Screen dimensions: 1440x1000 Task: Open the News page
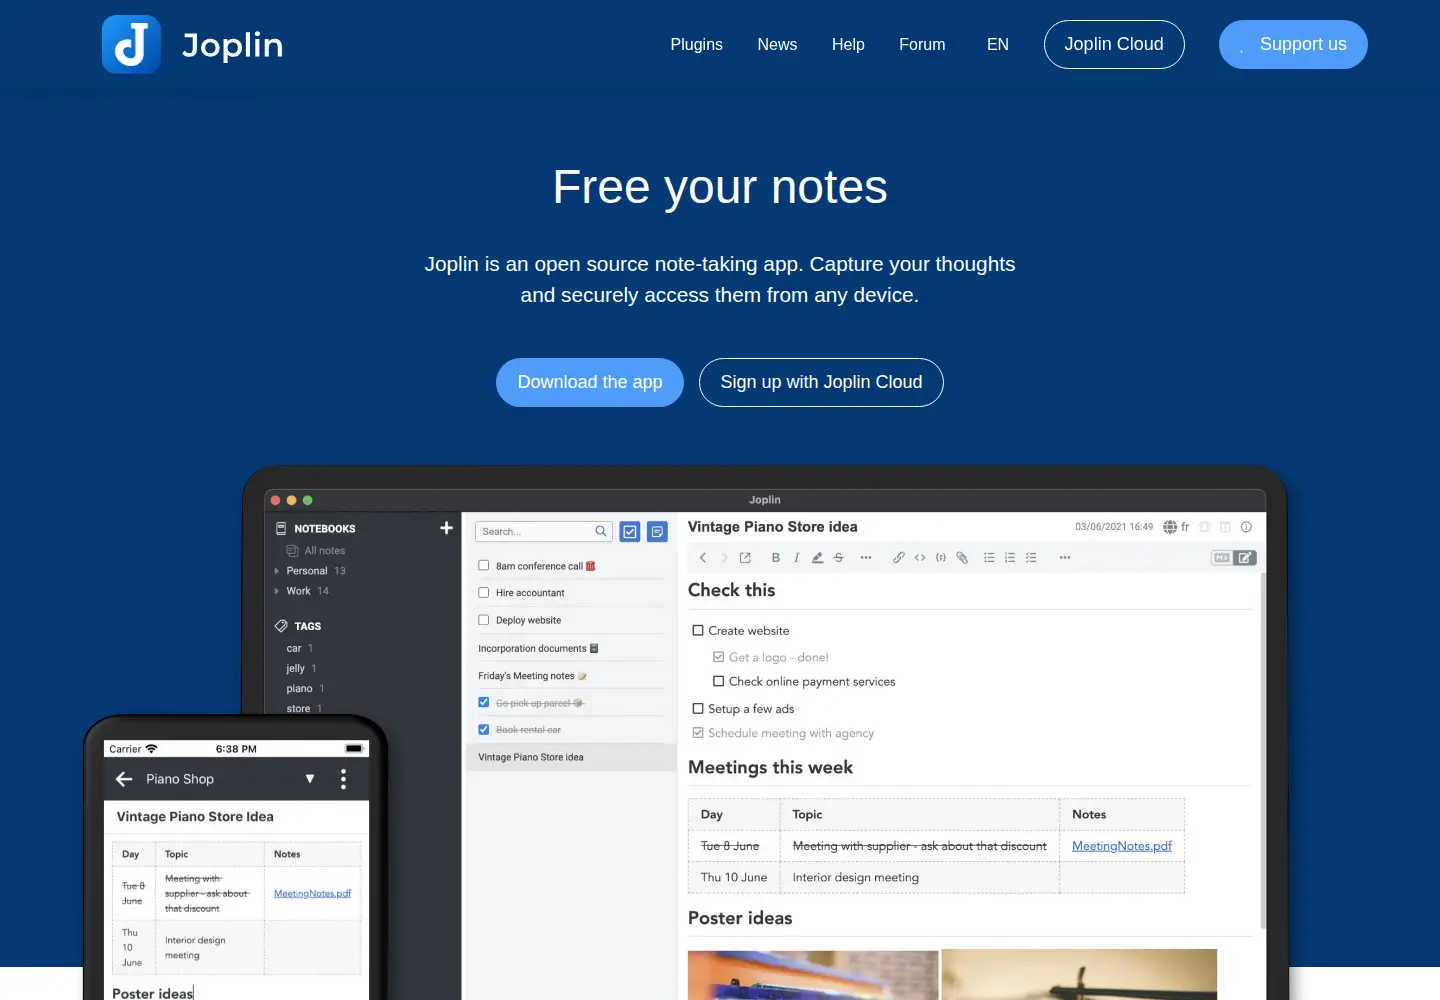coord(777,44)
